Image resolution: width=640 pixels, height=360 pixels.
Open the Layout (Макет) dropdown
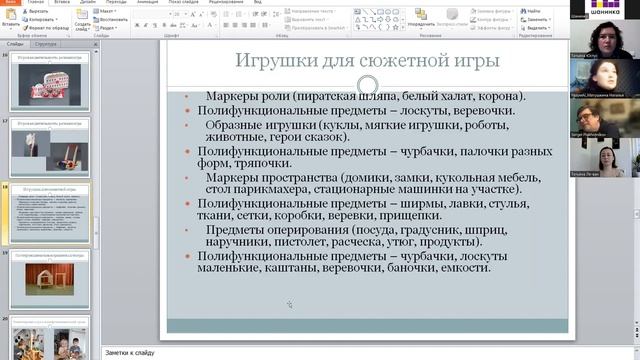105,11
